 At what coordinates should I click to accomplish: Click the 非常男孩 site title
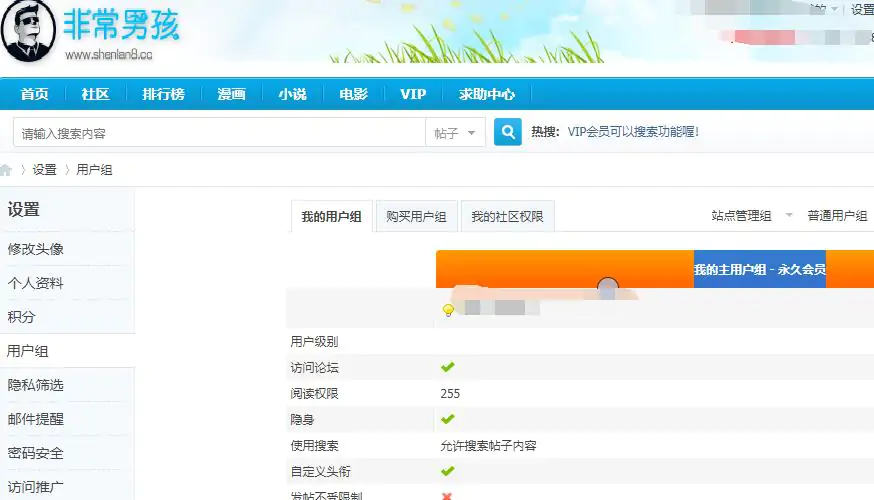click(x=121, y=25)
